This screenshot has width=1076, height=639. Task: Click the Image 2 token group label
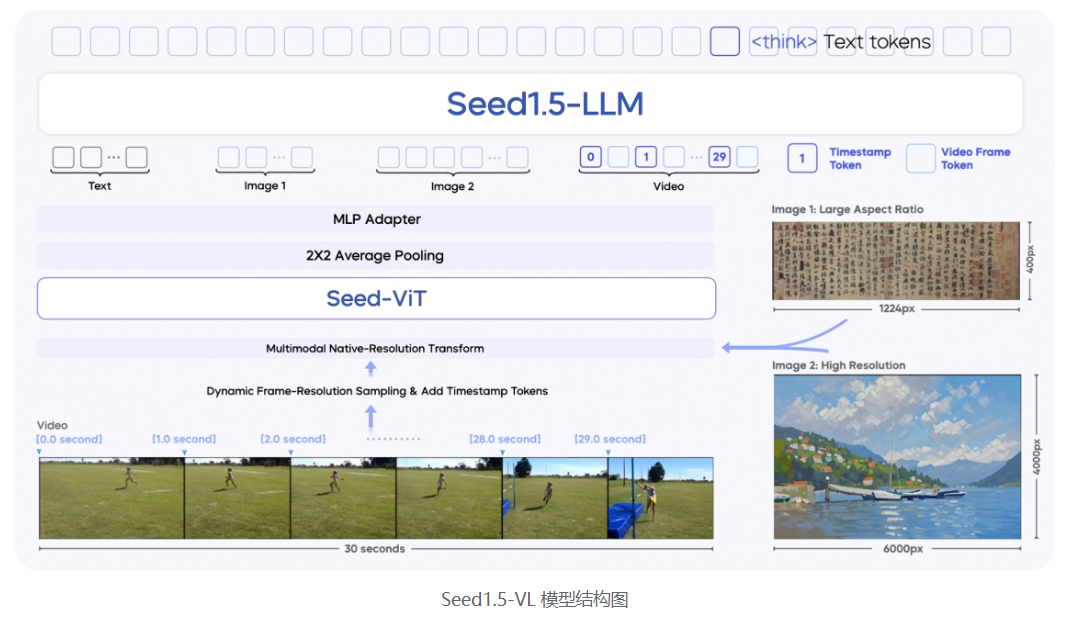click(452, 187)
